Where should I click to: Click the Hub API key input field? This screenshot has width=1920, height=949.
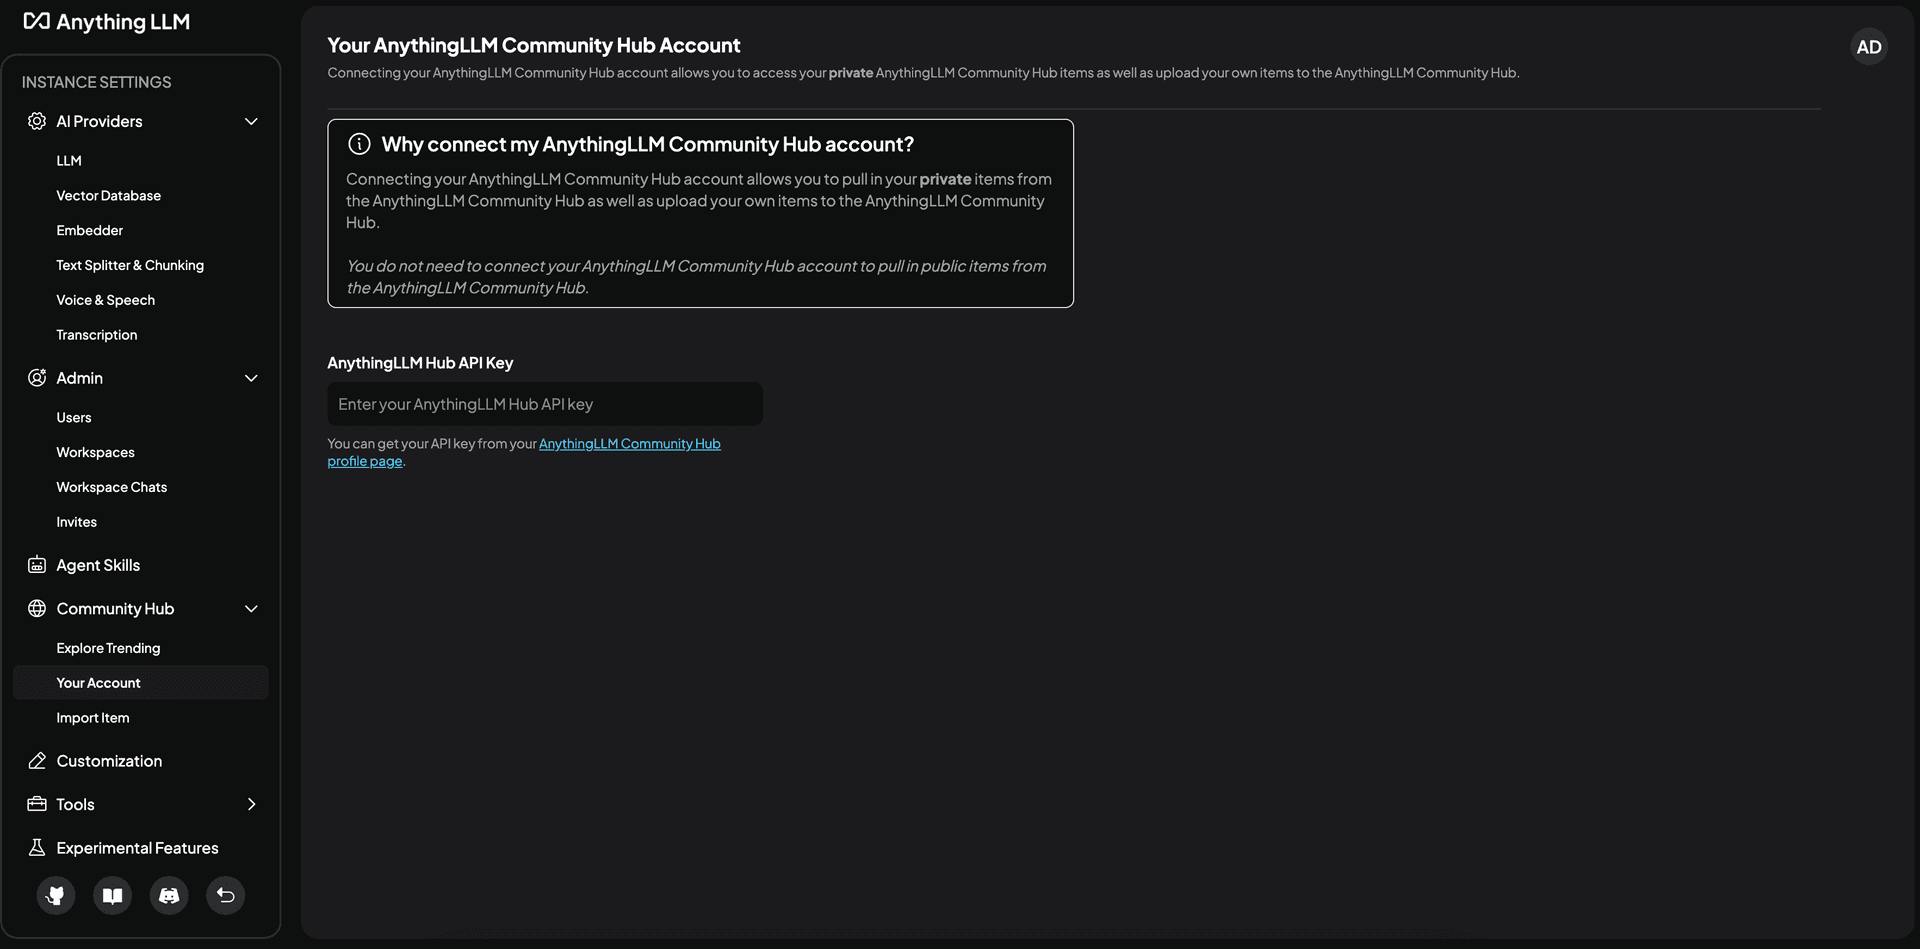pyautogui.click(x=544, y=404)
